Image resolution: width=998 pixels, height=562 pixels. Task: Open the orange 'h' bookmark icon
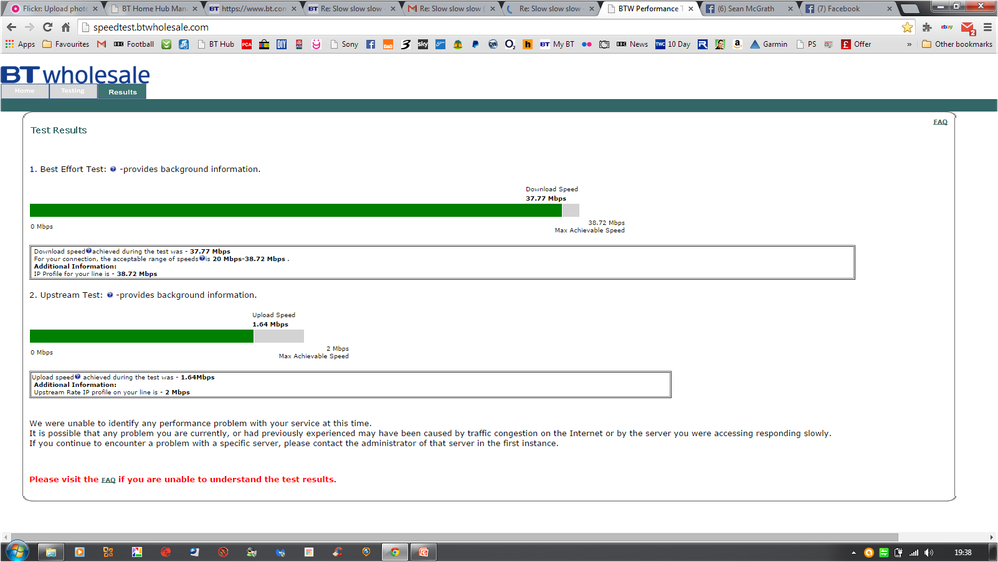pos(527,44)
